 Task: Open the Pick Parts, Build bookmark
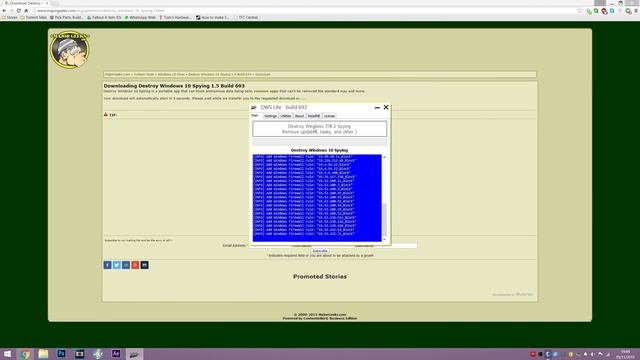[67, 18]
